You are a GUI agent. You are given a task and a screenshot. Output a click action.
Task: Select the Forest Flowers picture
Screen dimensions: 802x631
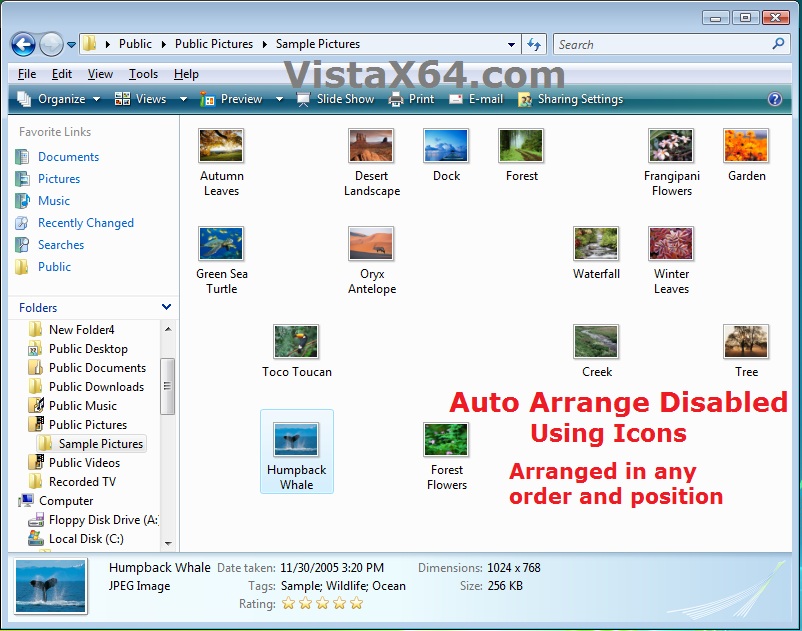(x=447, y=457)
